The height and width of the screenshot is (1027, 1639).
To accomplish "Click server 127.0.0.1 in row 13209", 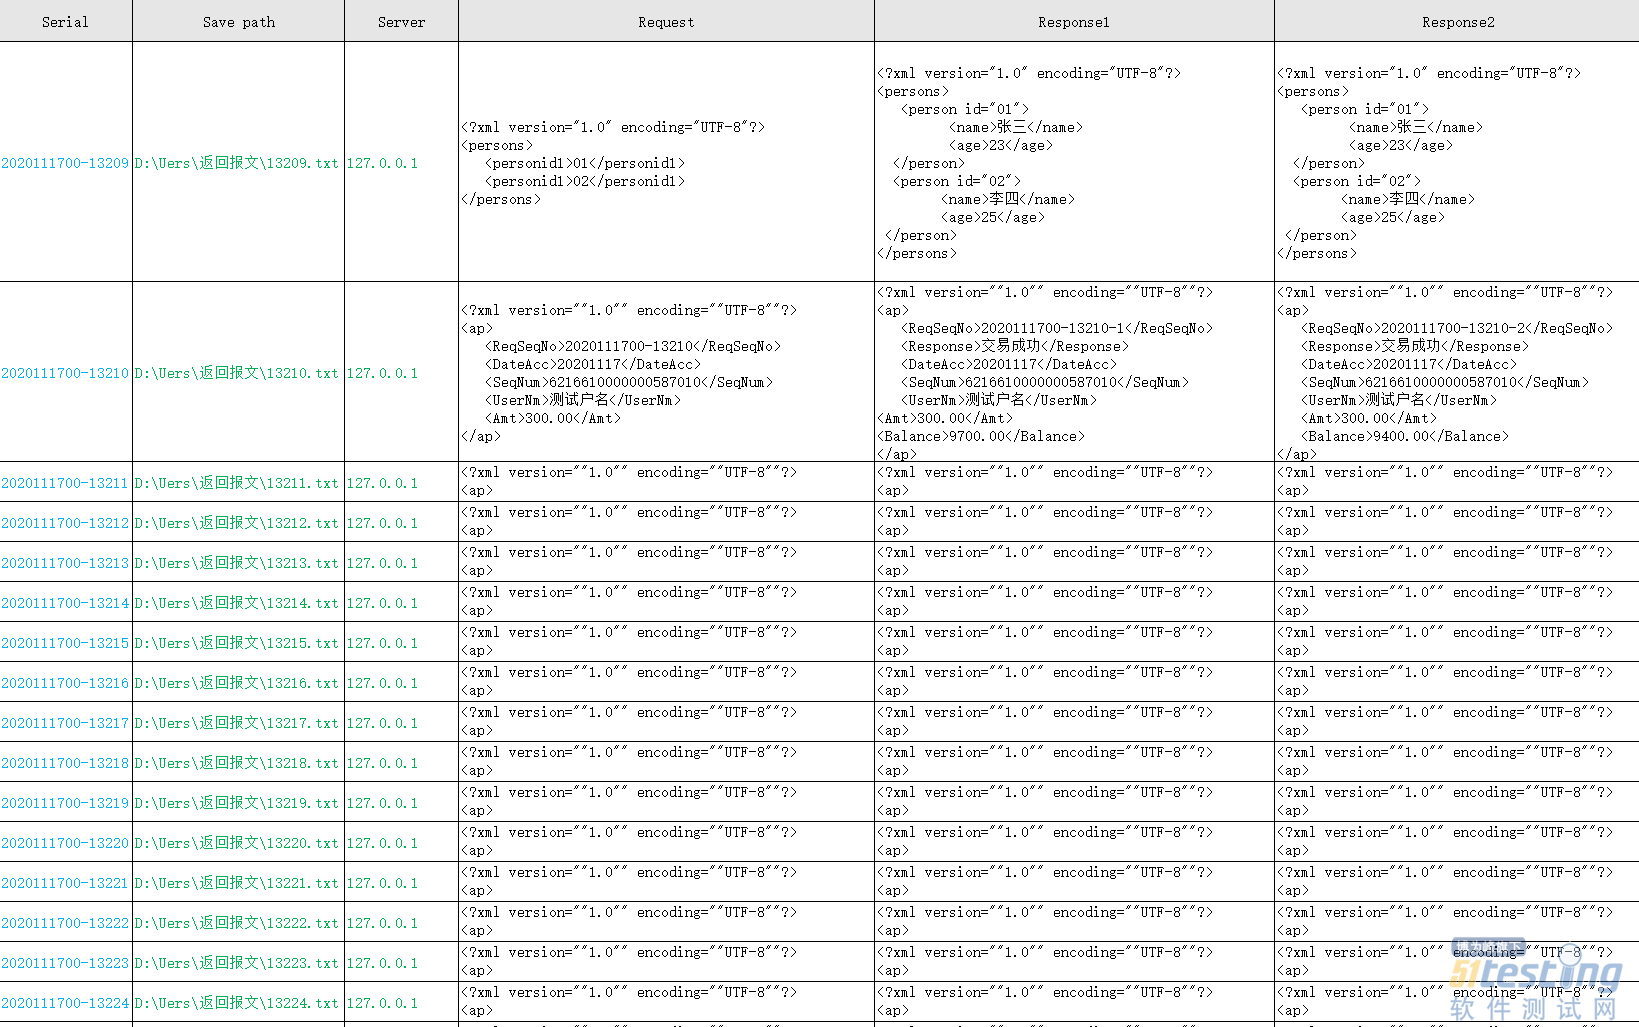I will tap(382, 163).
